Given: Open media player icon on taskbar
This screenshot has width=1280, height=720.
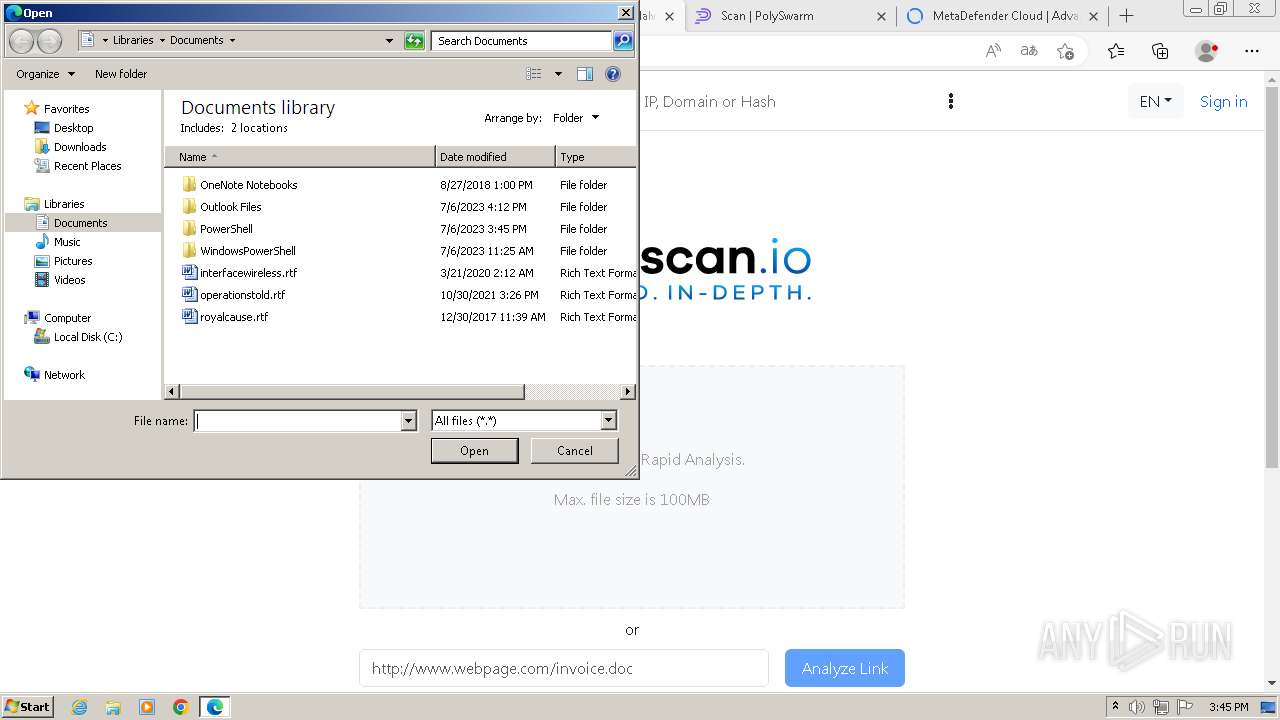Looking at the screenshot, I should tap(147, 707).
